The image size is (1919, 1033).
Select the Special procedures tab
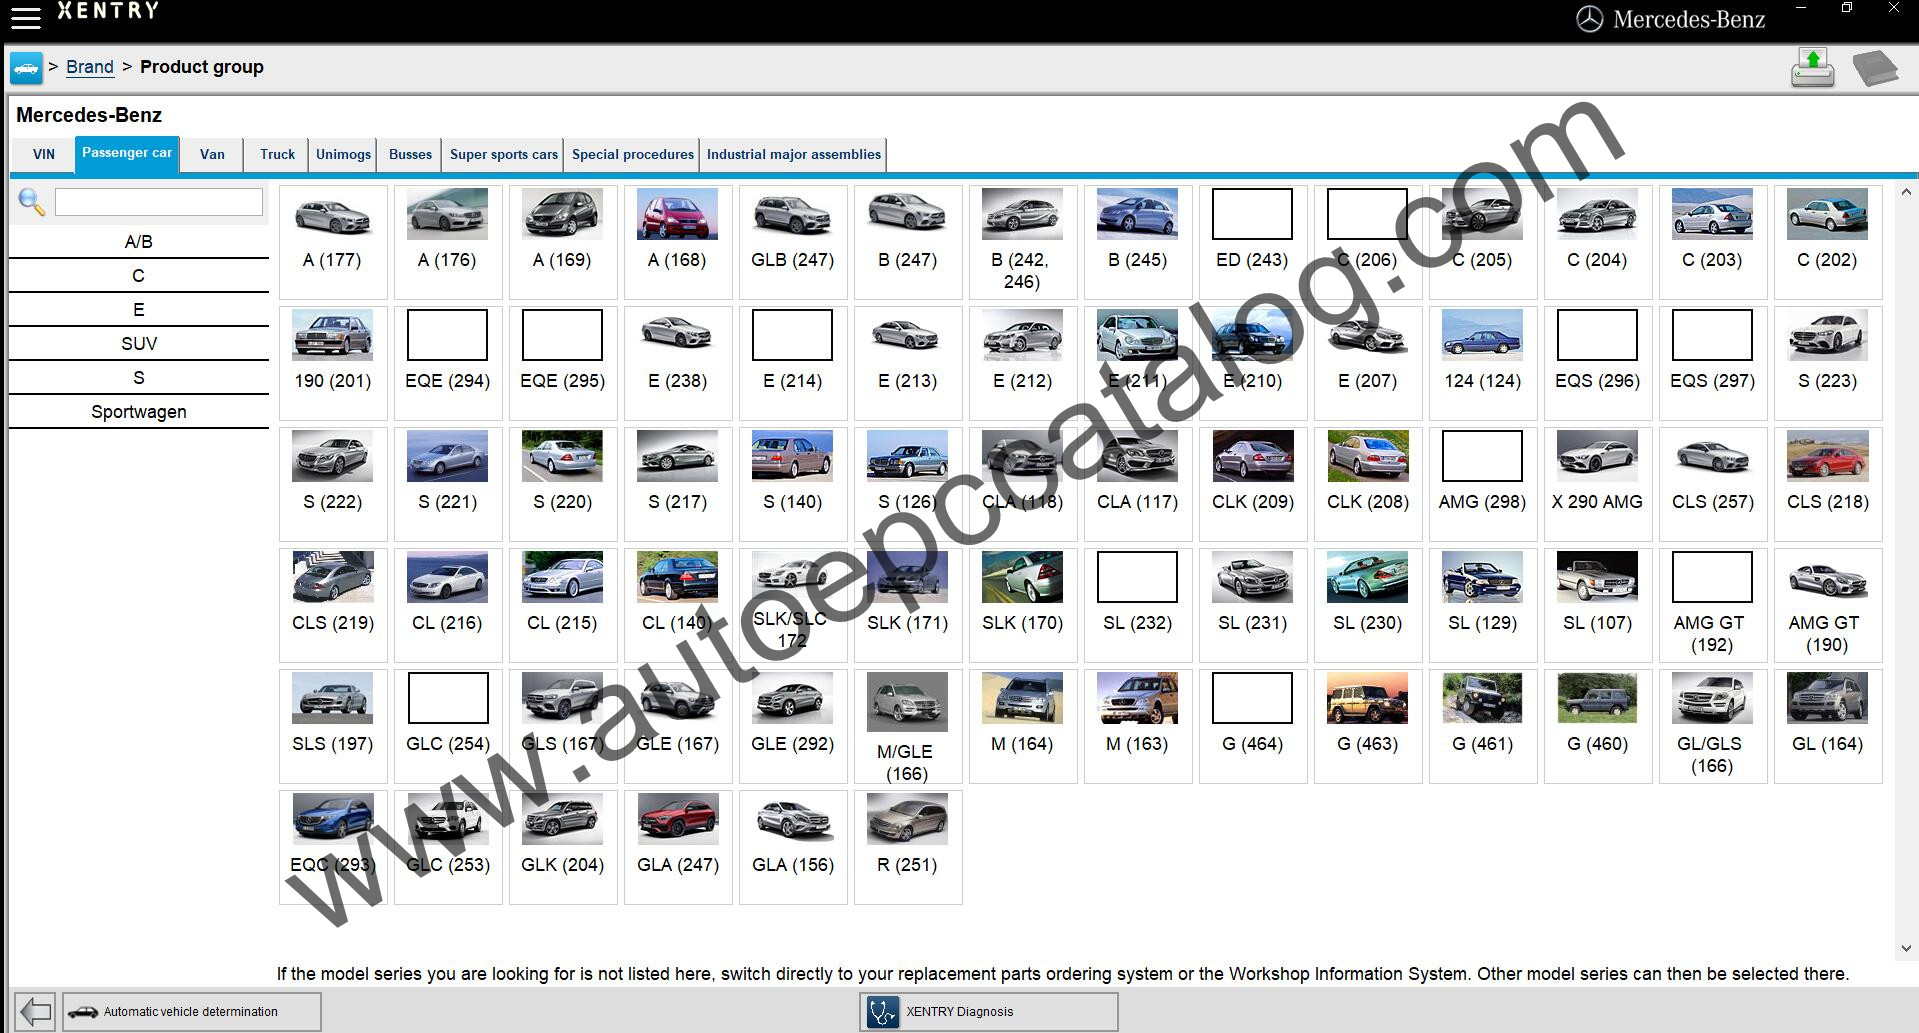(x=632, y=154)
